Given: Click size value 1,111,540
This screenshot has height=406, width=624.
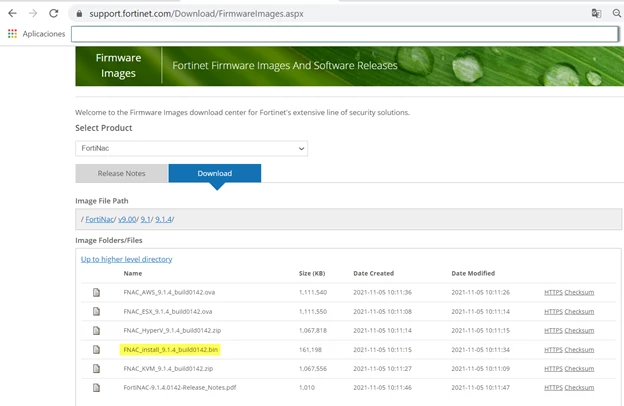Looking at the screenshot, I should (313, 293).
